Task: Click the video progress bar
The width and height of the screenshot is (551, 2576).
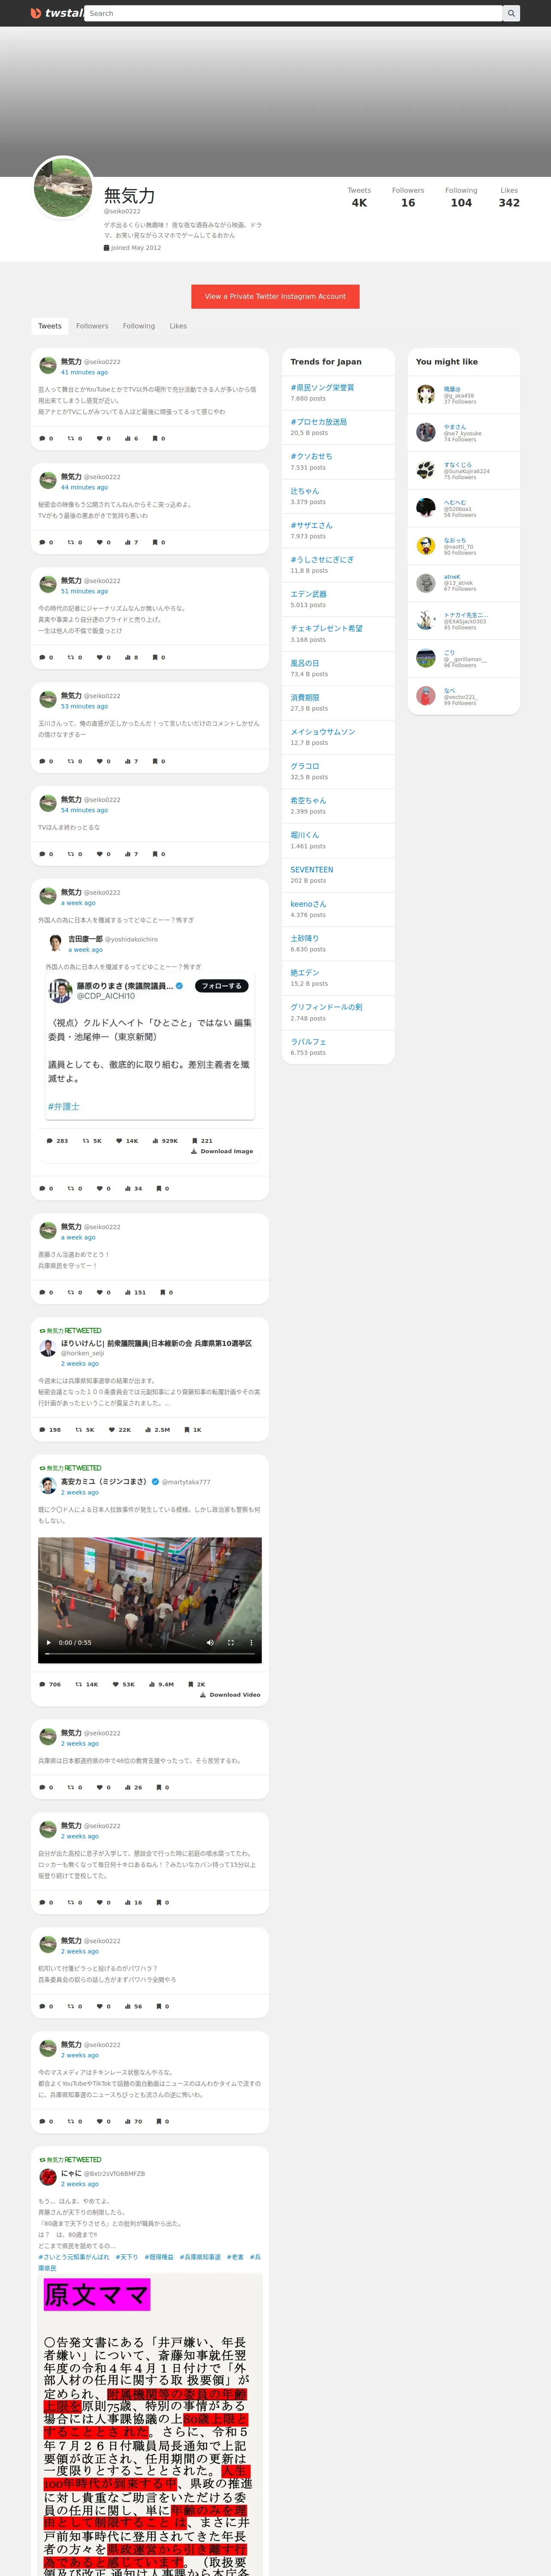Action: [x=150, y=1653]
